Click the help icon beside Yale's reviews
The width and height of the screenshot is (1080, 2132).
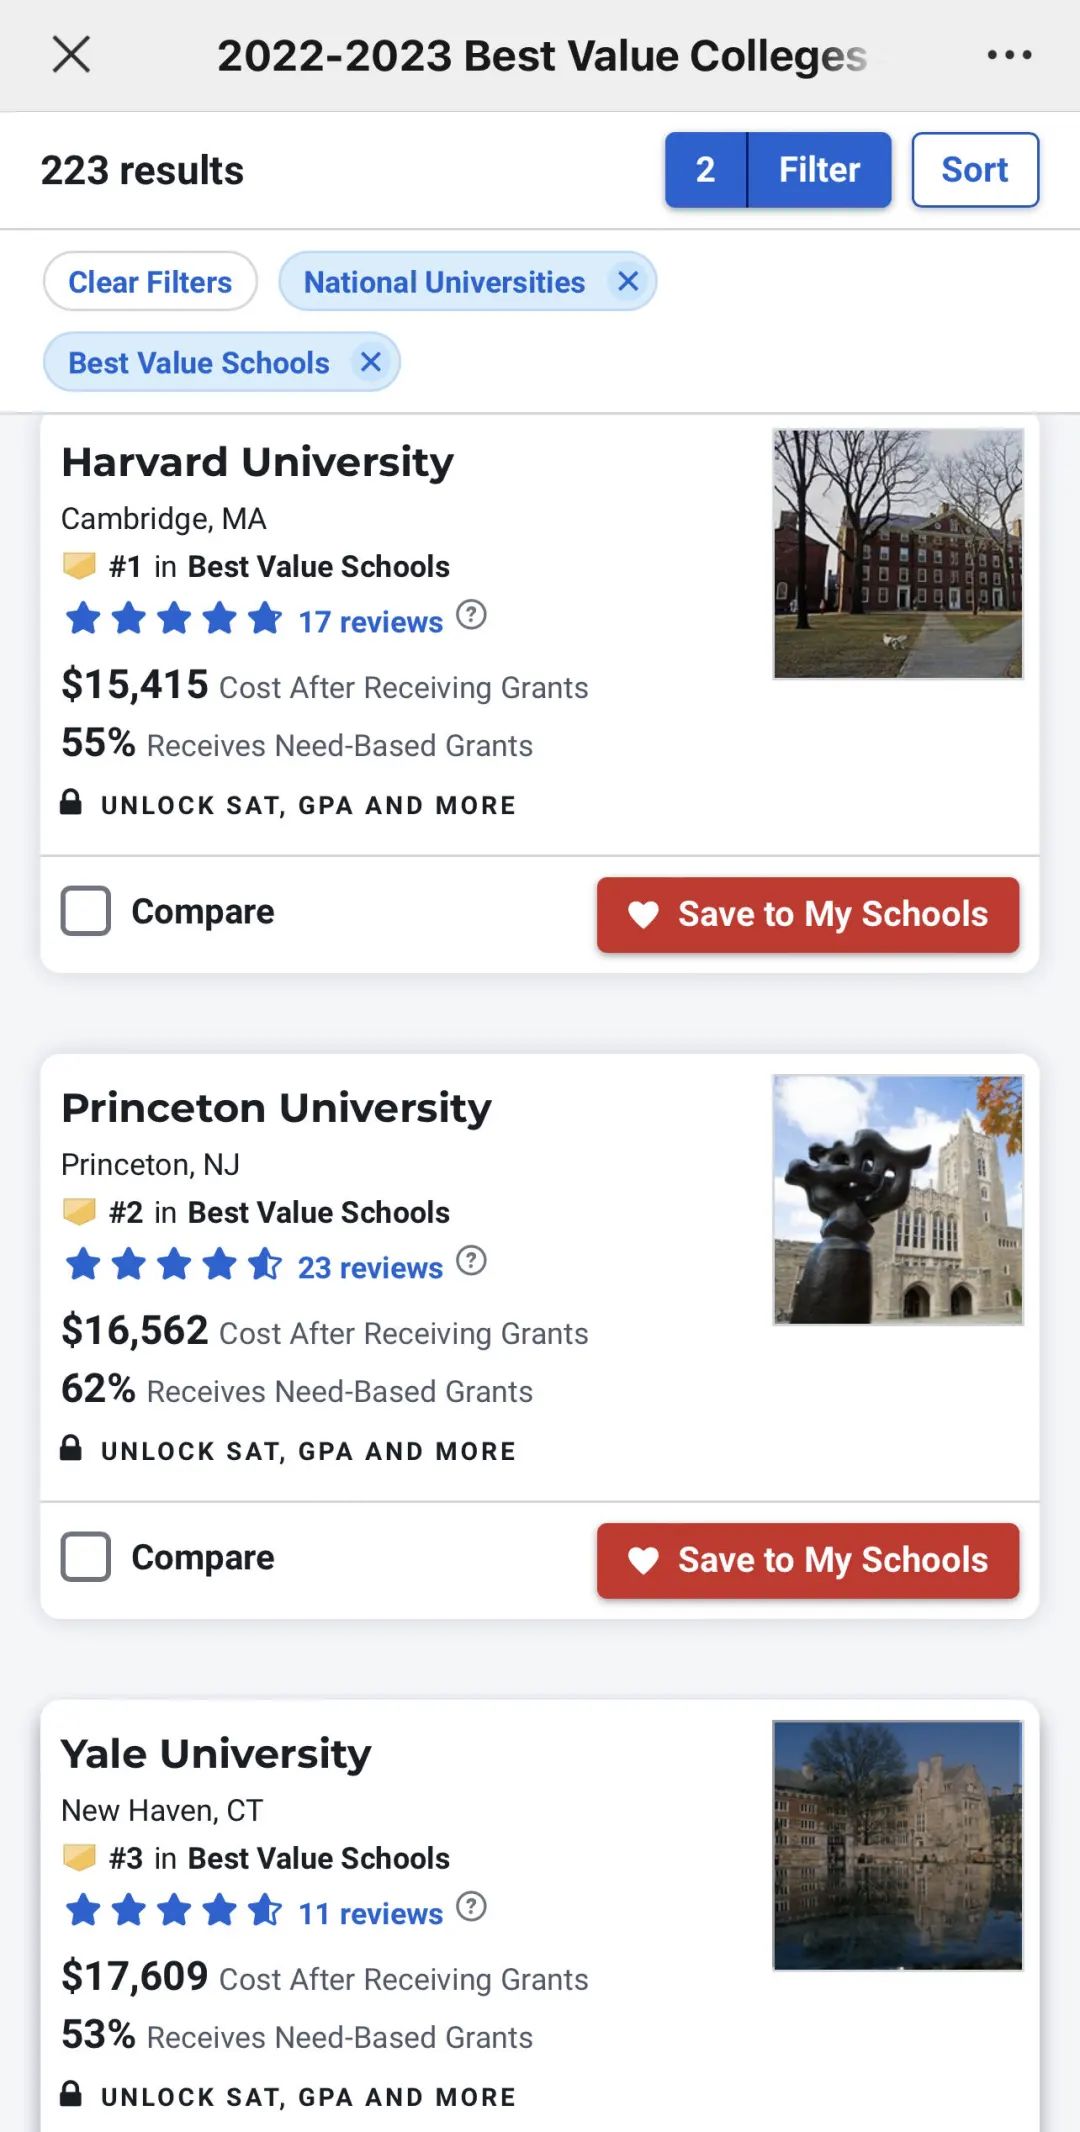pyautogui.click(x=471, y=1907)
